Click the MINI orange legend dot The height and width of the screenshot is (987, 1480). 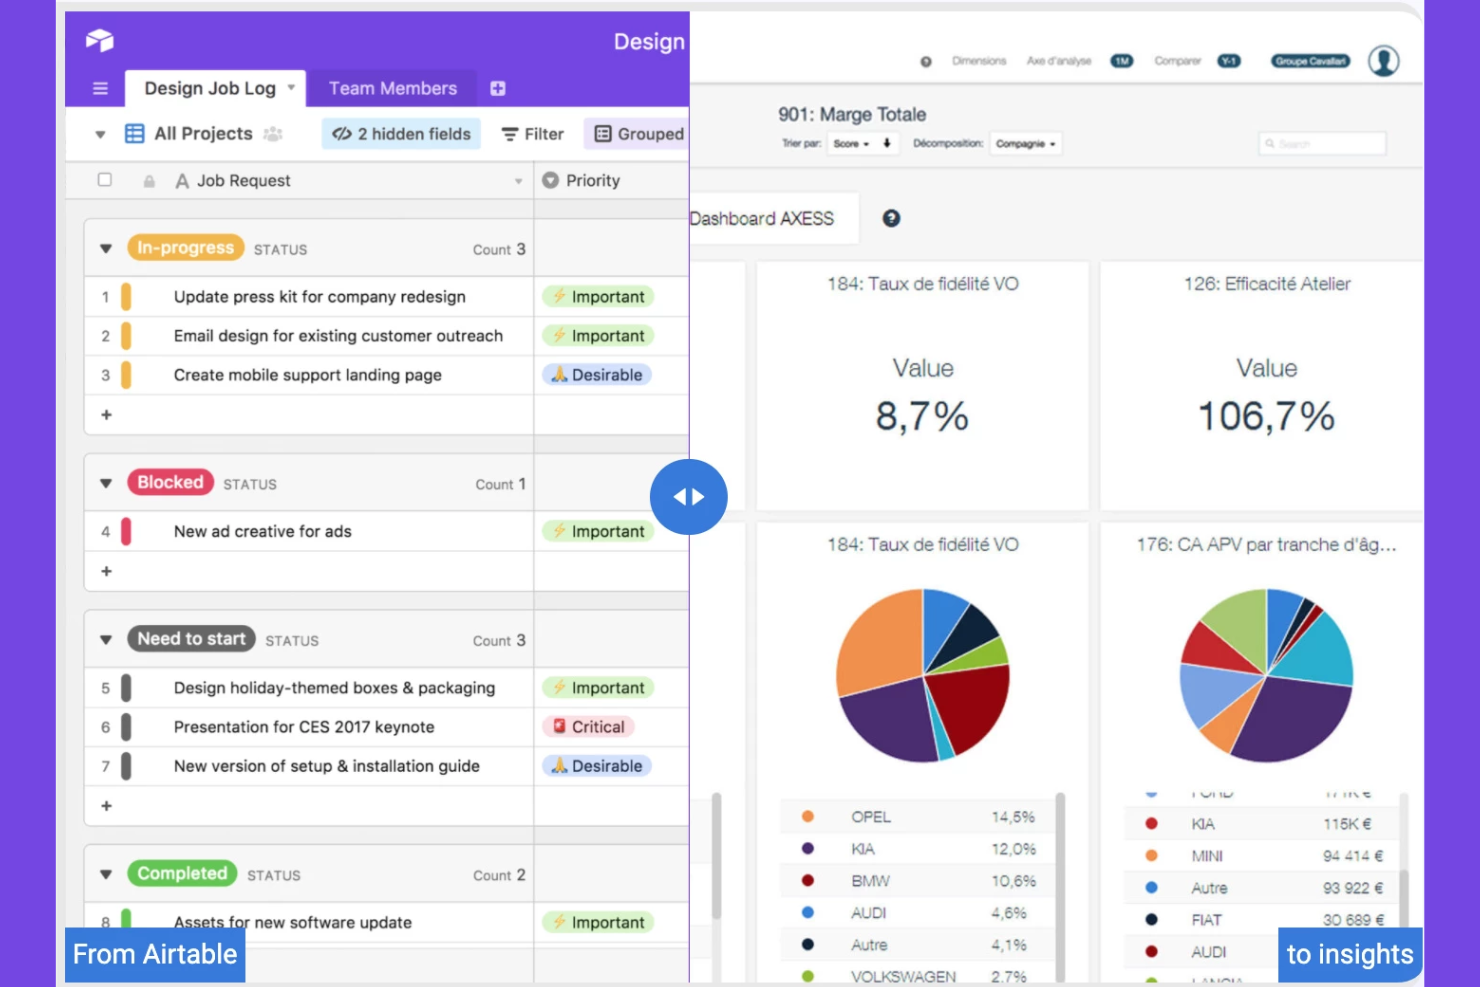[1151, 855]
